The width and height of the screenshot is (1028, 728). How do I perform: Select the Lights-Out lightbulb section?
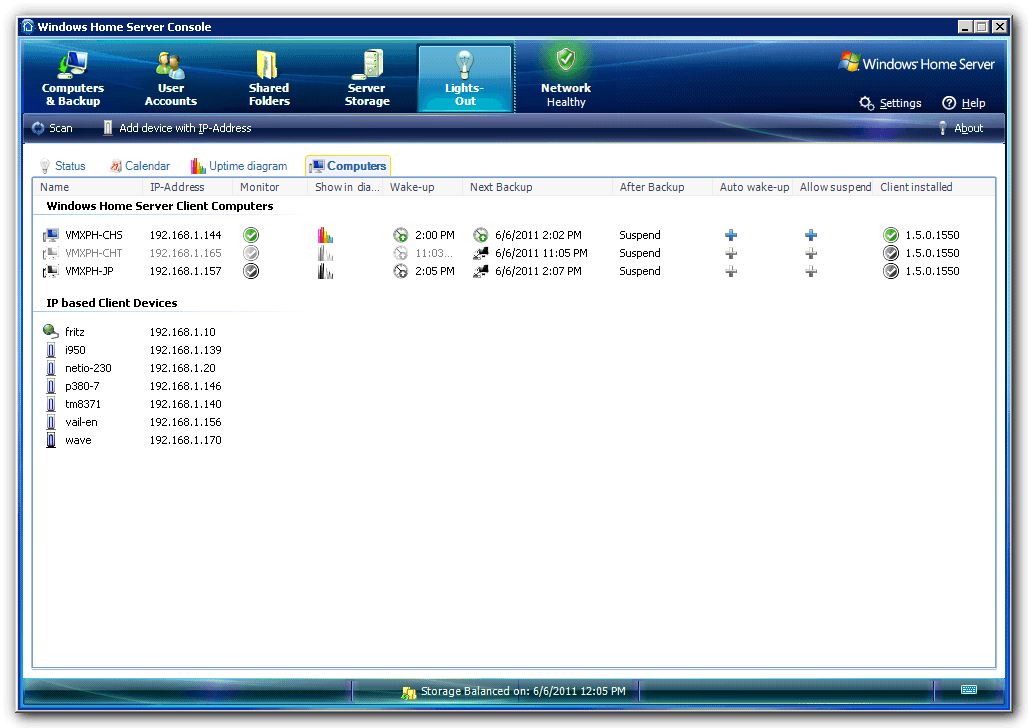(x=465, y=78)
